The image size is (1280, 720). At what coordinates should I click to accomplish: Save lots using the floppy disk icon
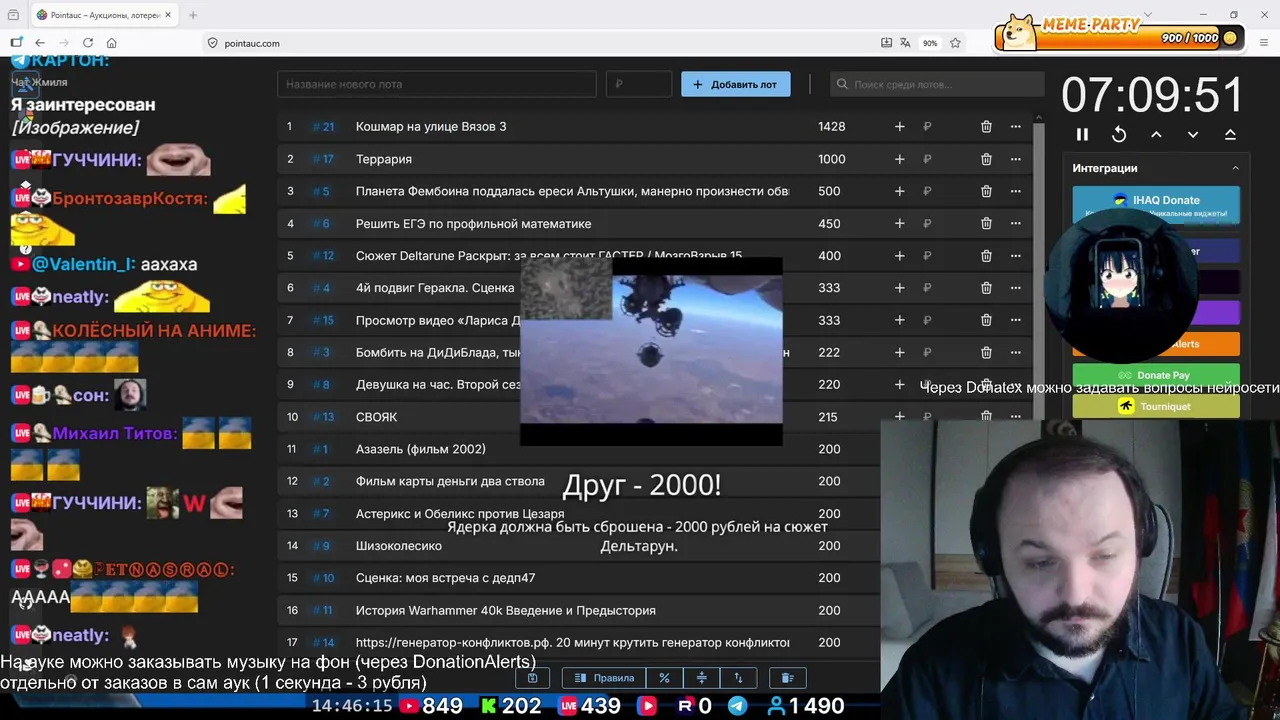533,678
